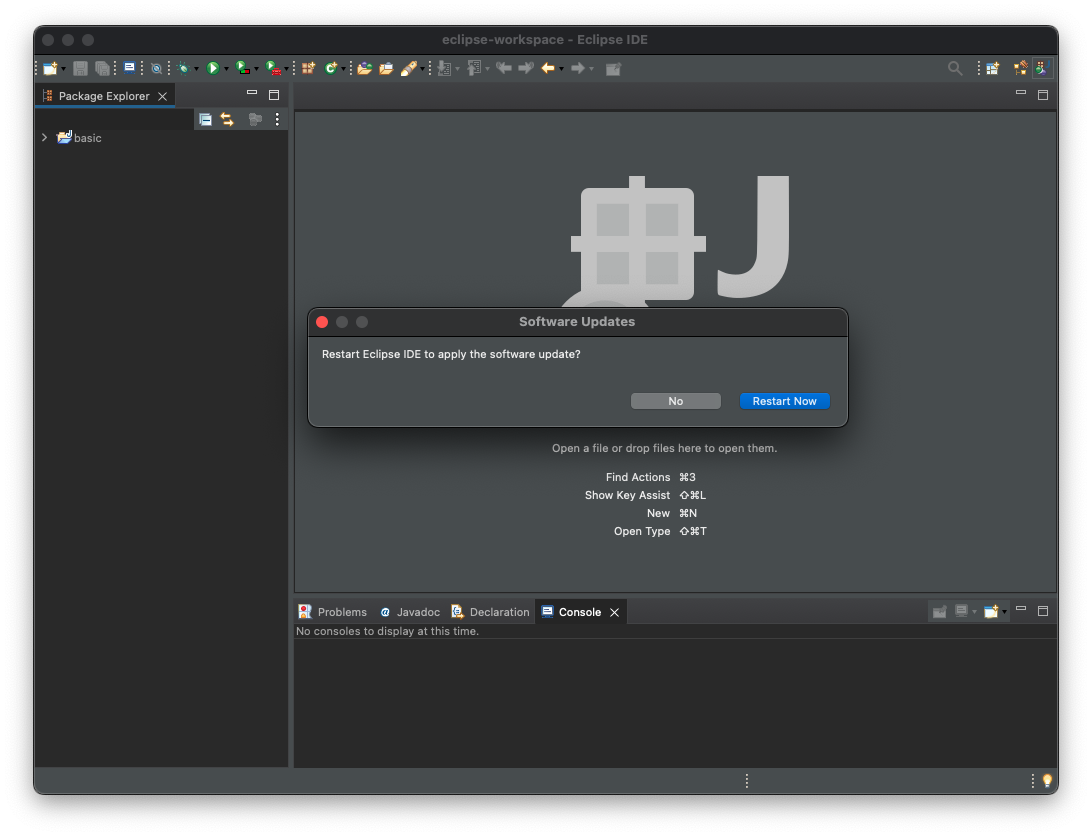Click the Pin Editor icon
Viewport: 1092px width, 836px height.
(613, 68)
